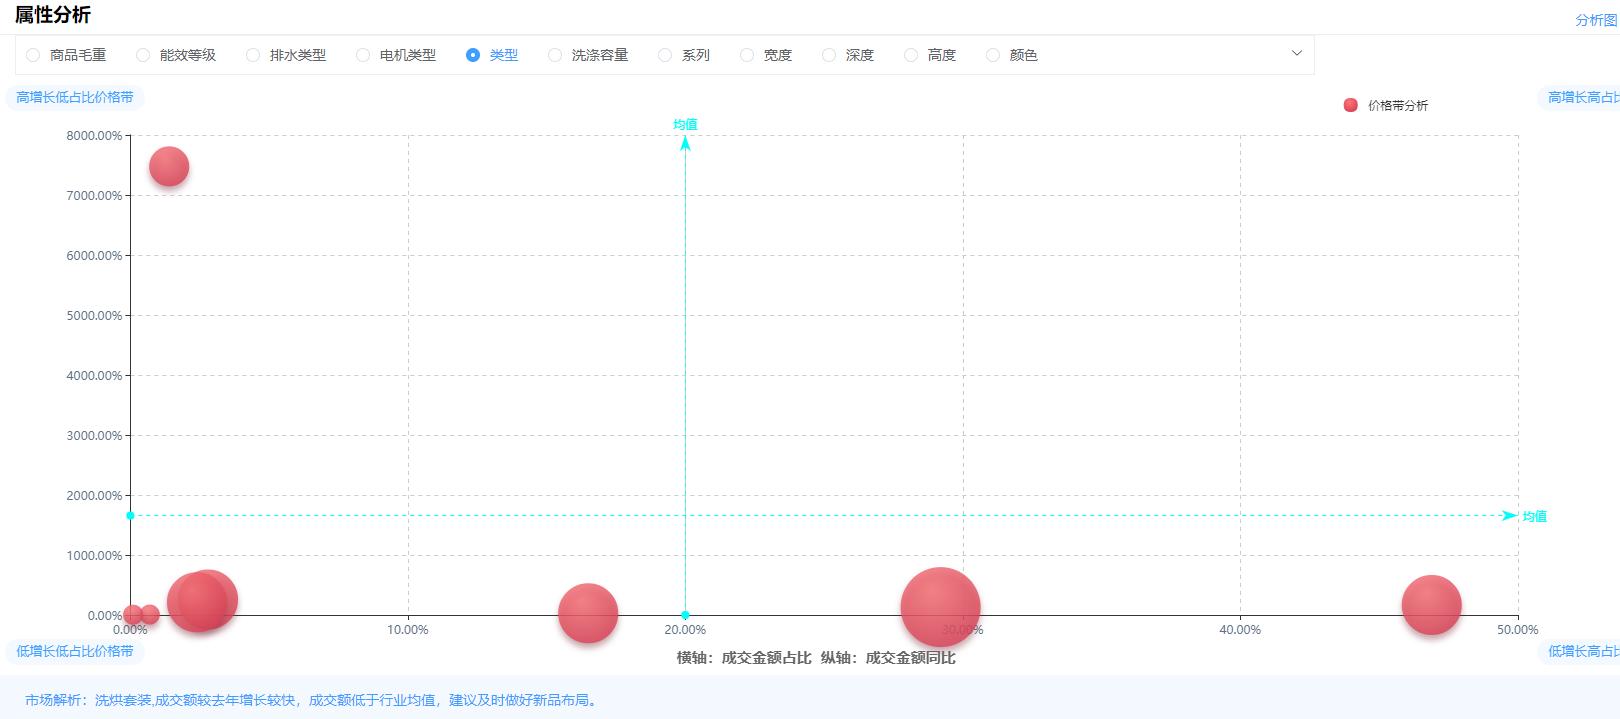Screen dimensions: 1620x719
Task: Click the 5000.00% y-axis label
Action: point(94,315)
